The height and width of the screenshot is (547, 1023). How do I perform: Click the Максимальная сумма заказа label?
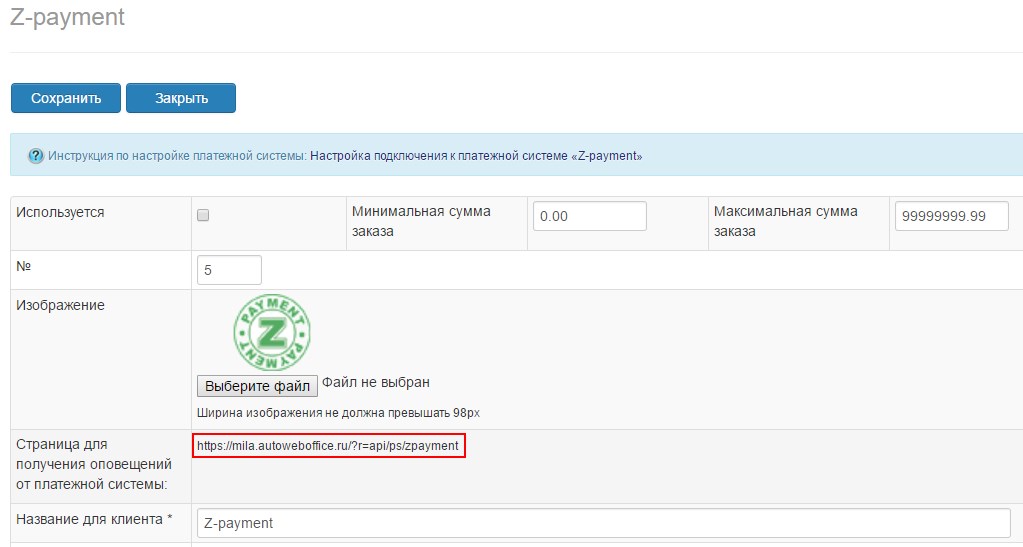click(x=785, y=221)
